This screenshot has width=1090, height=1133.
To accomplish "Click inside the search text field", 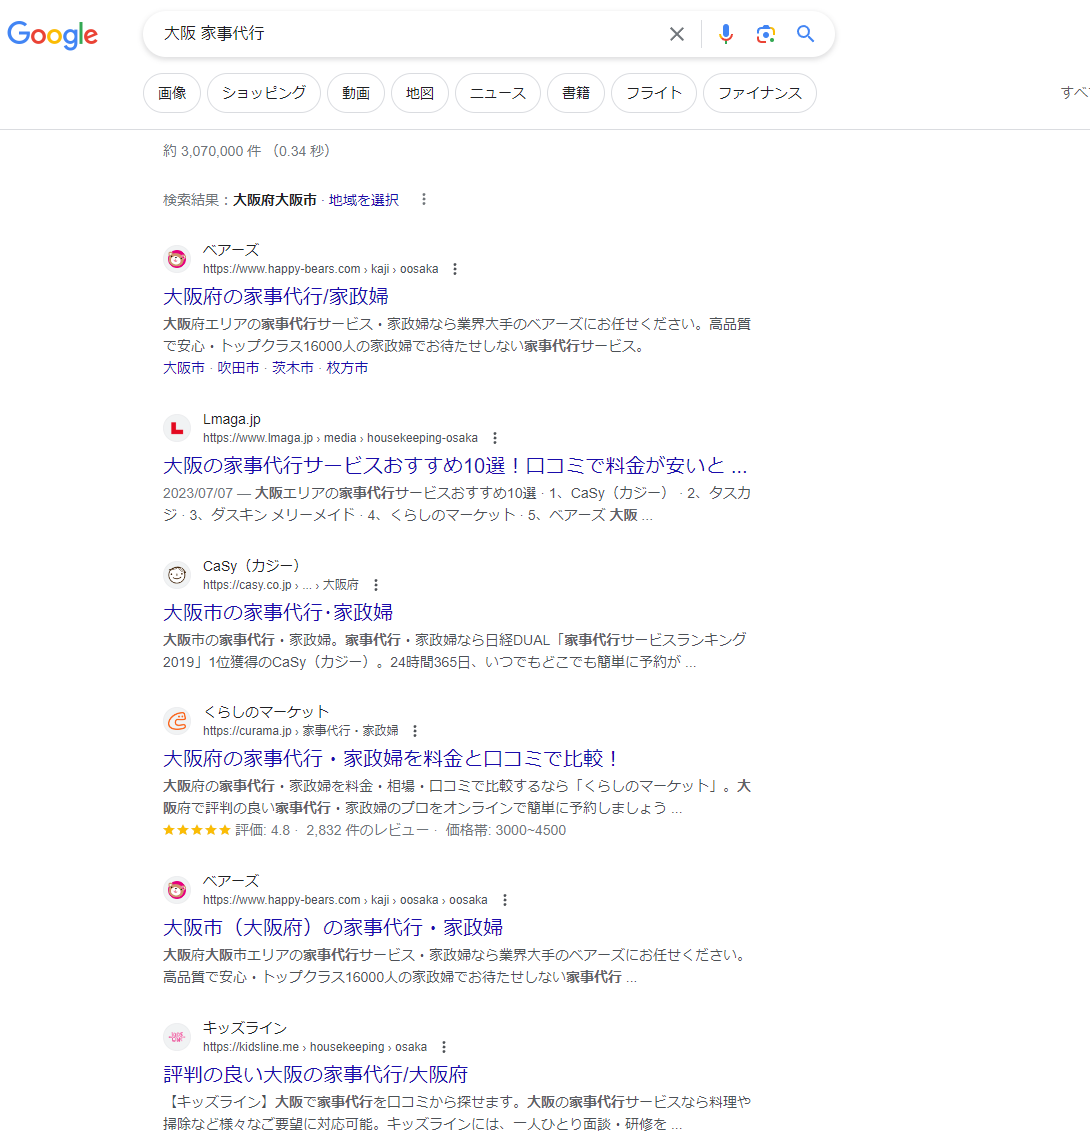I will 400,34.
